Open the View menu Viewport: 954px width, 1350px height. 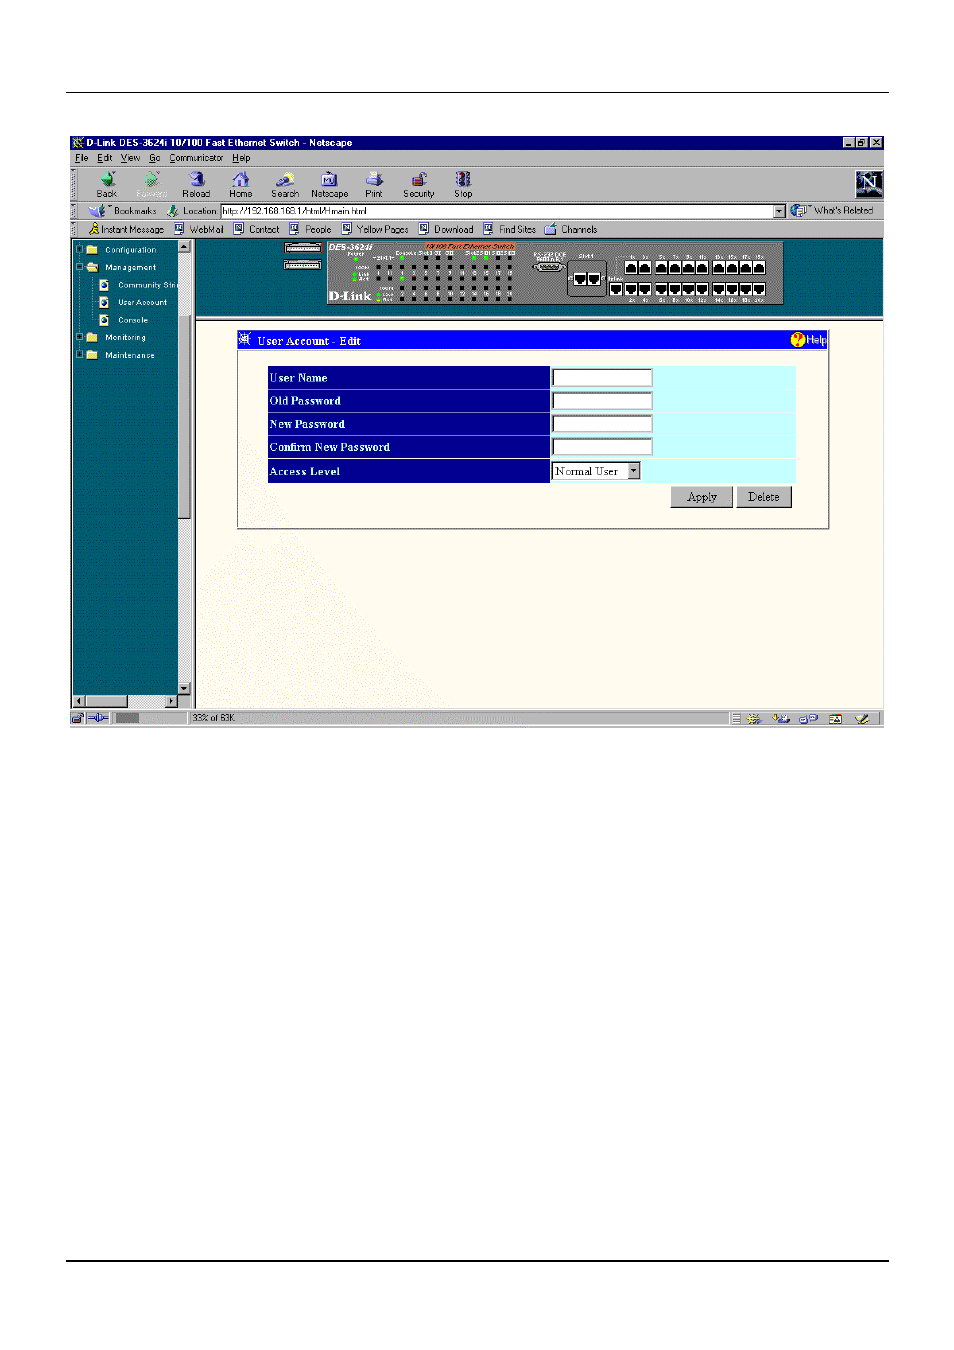[131, 158]
